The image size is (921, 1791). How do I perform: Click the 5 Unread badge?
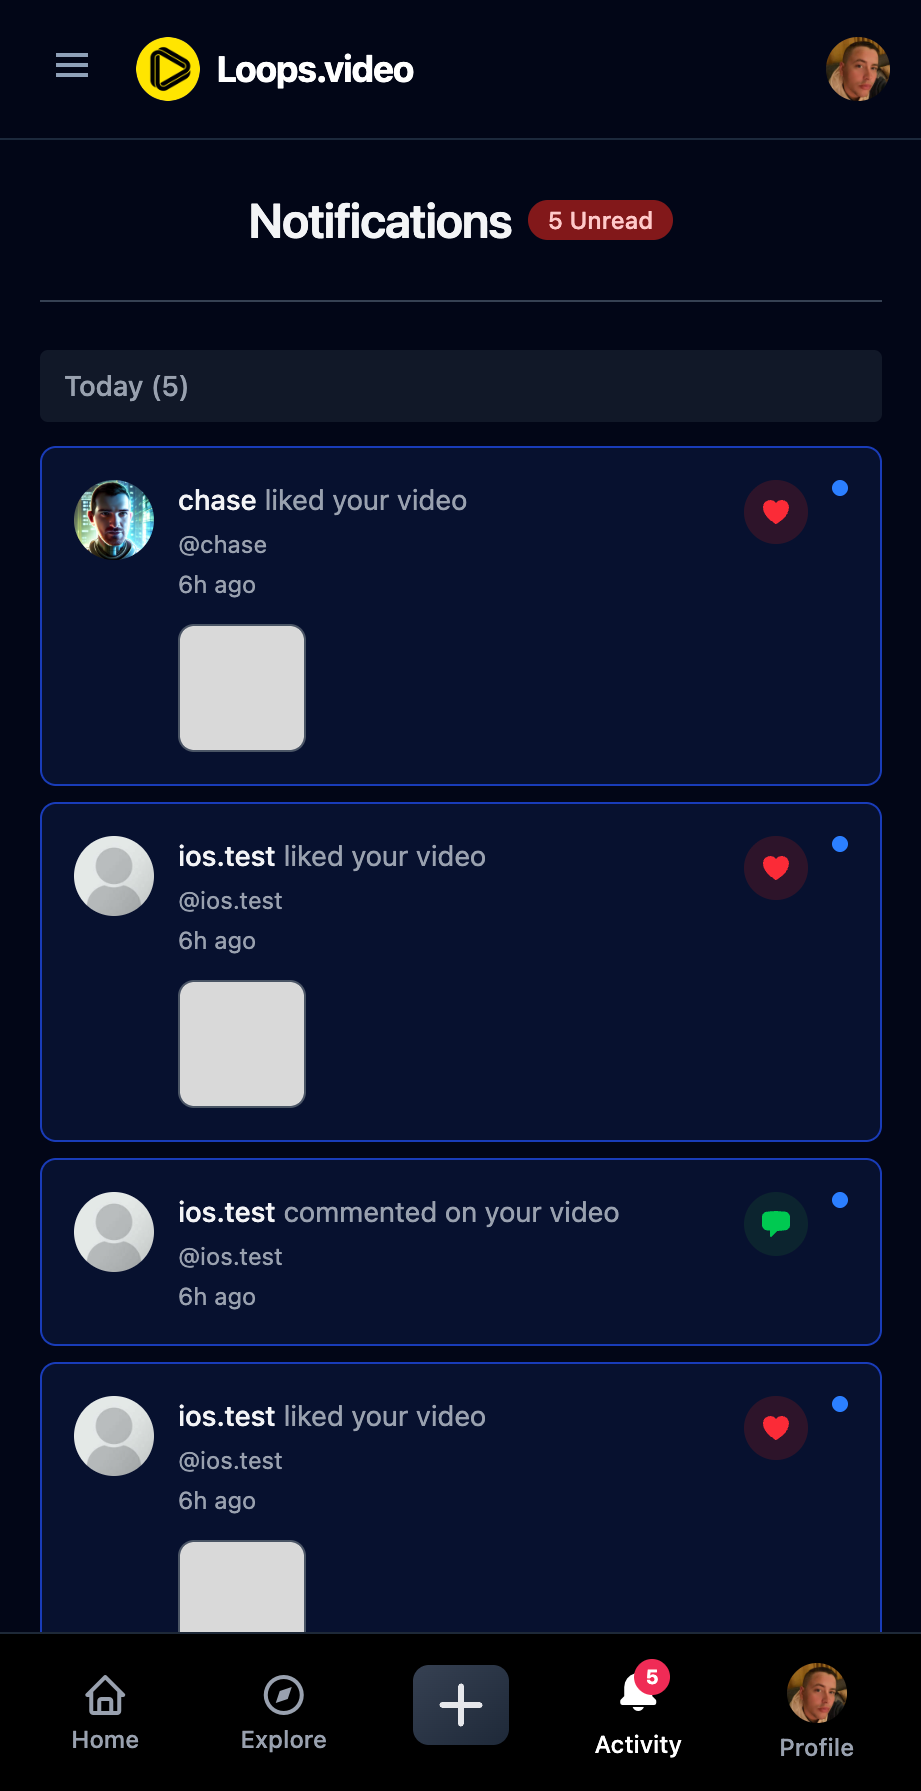click(x=600, y=220)
